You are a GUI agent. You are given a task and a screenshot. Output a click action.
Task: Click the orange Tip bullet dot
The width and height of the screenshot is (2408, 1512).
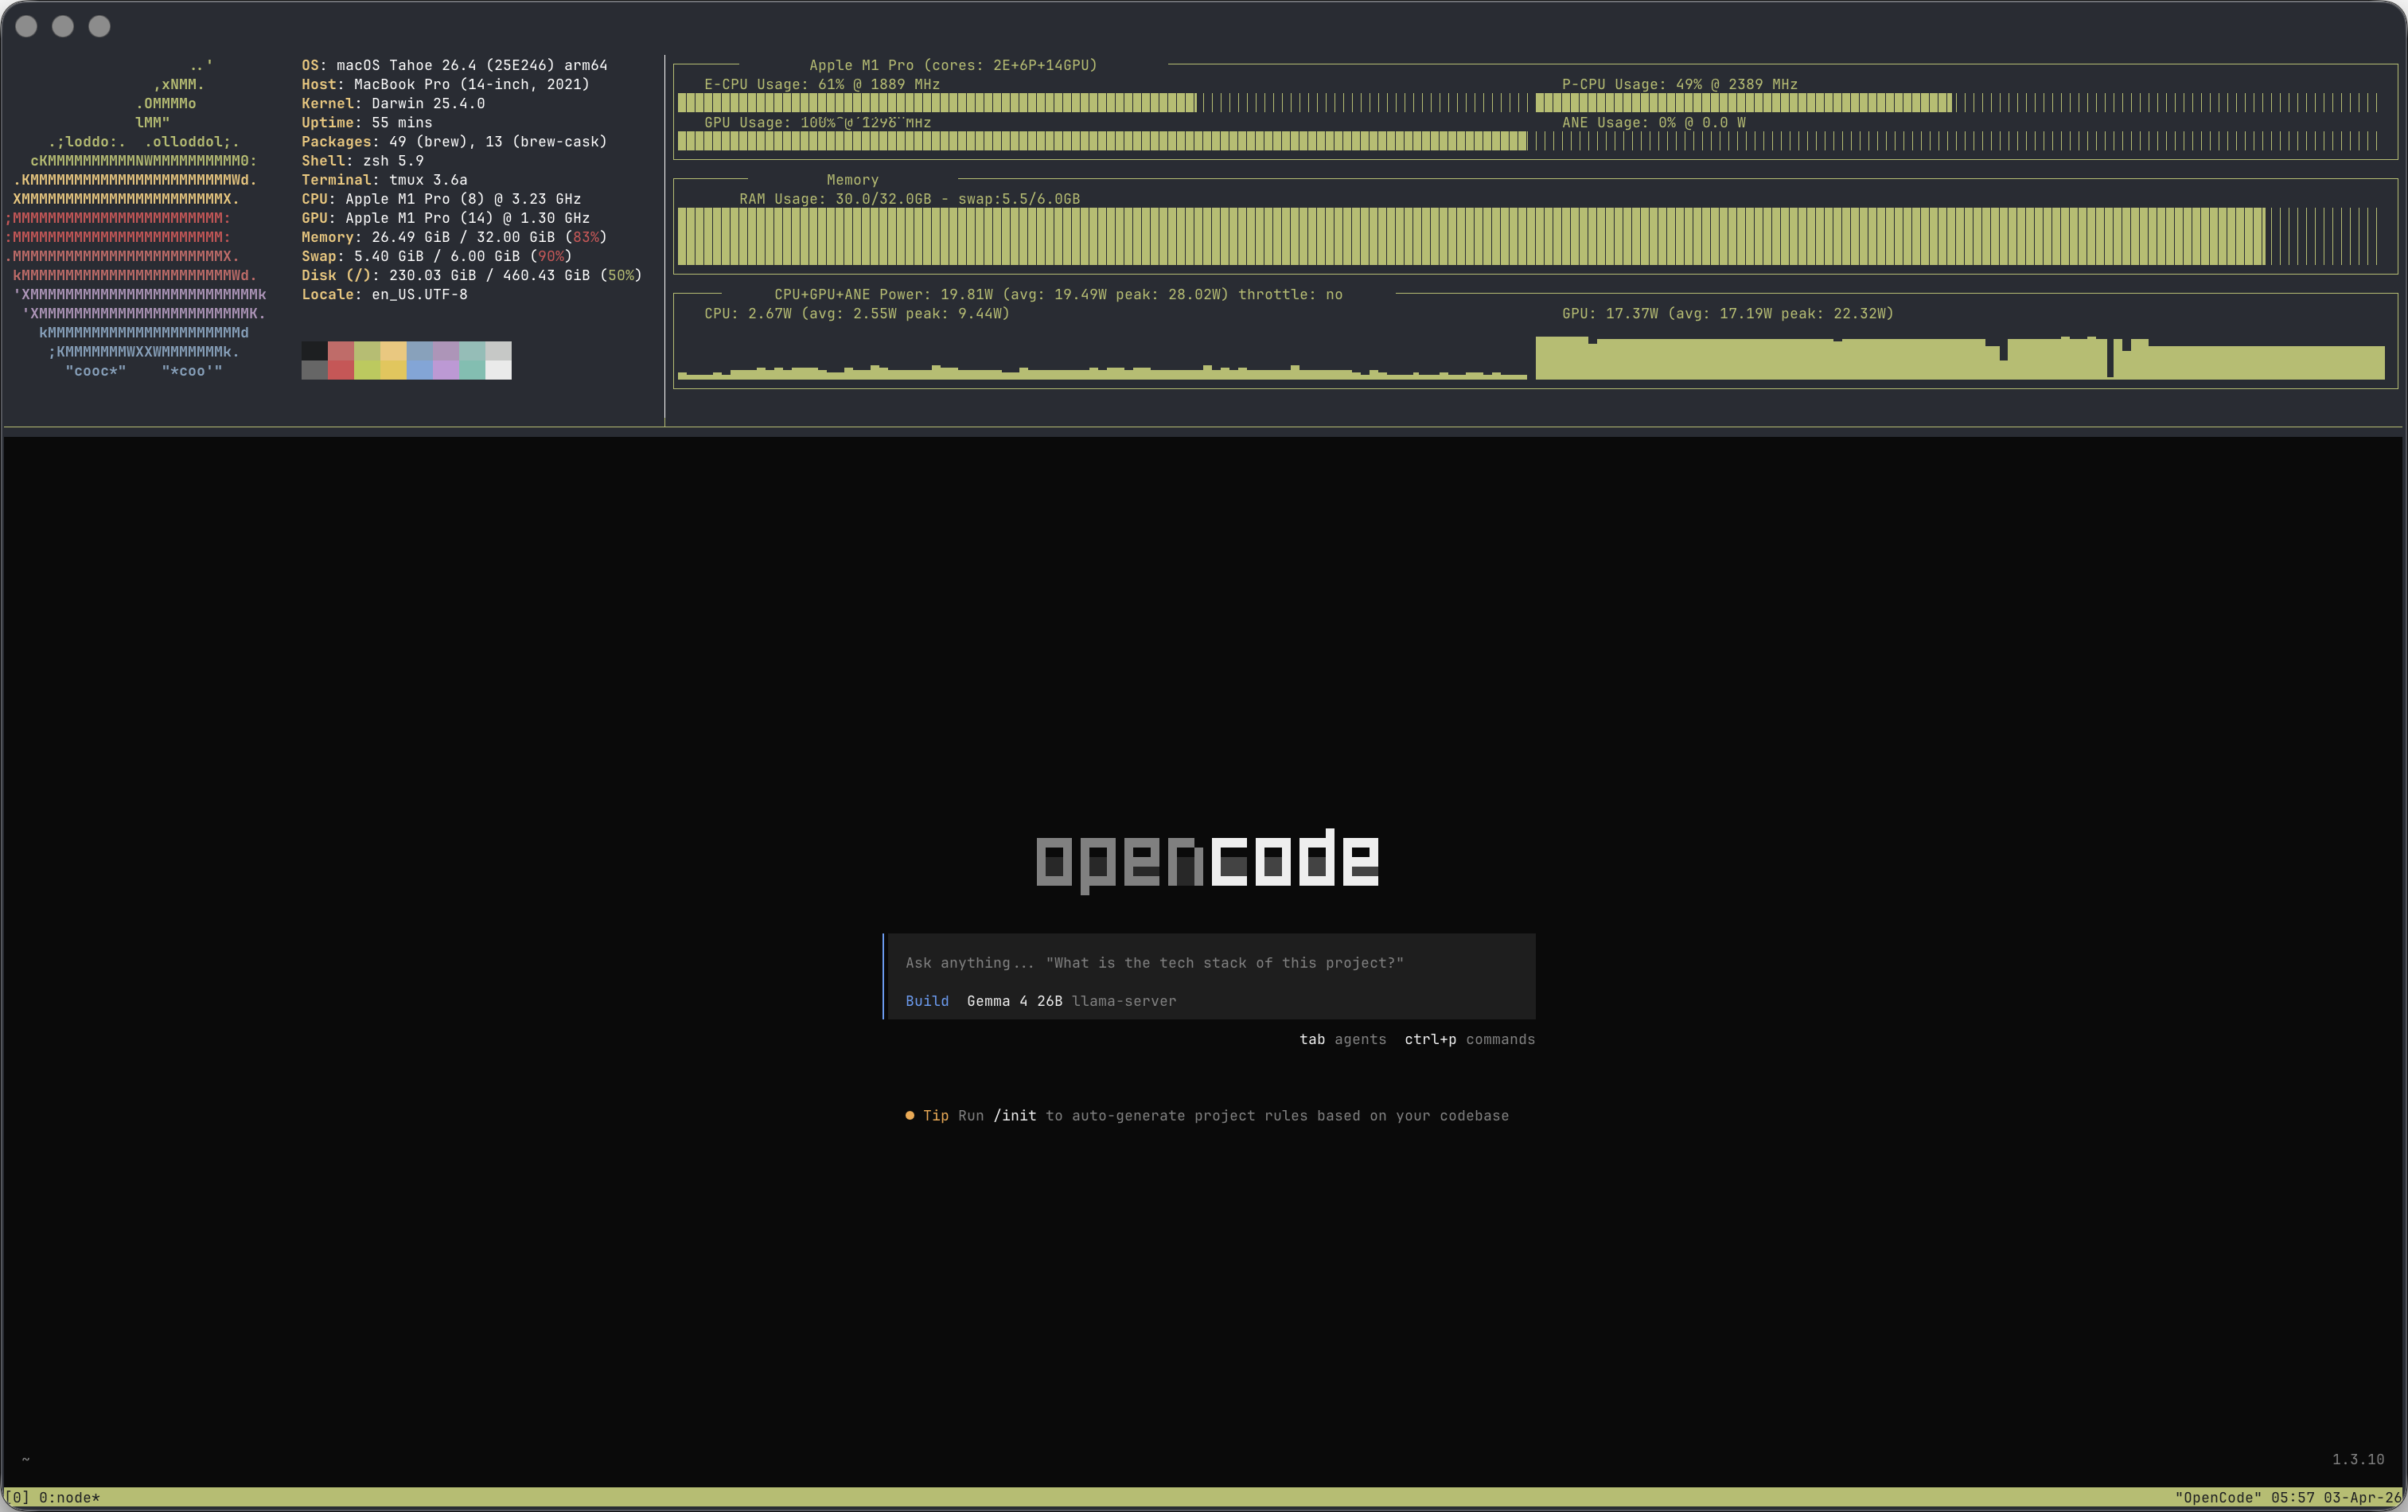tap(909, 1115)
